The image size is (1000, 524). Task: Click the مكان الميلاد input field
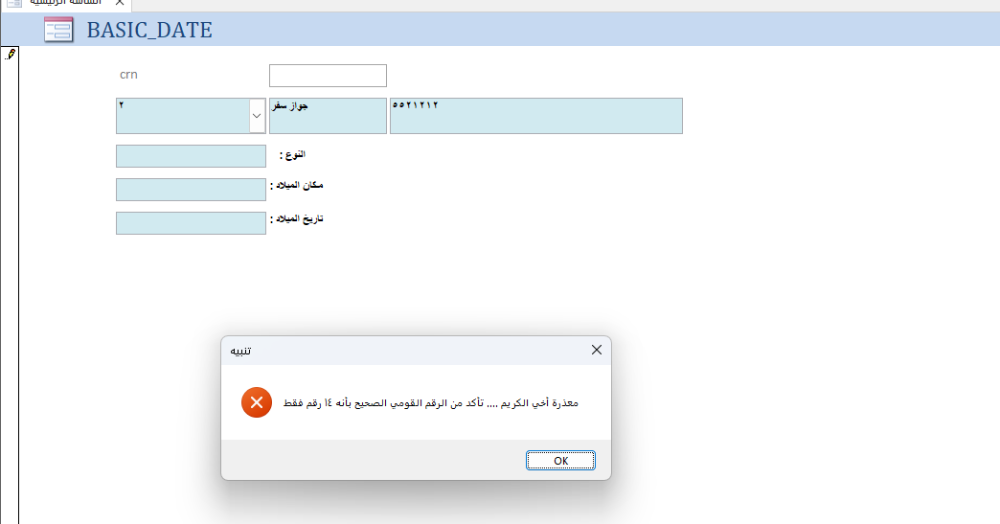[x=191, y=190]
